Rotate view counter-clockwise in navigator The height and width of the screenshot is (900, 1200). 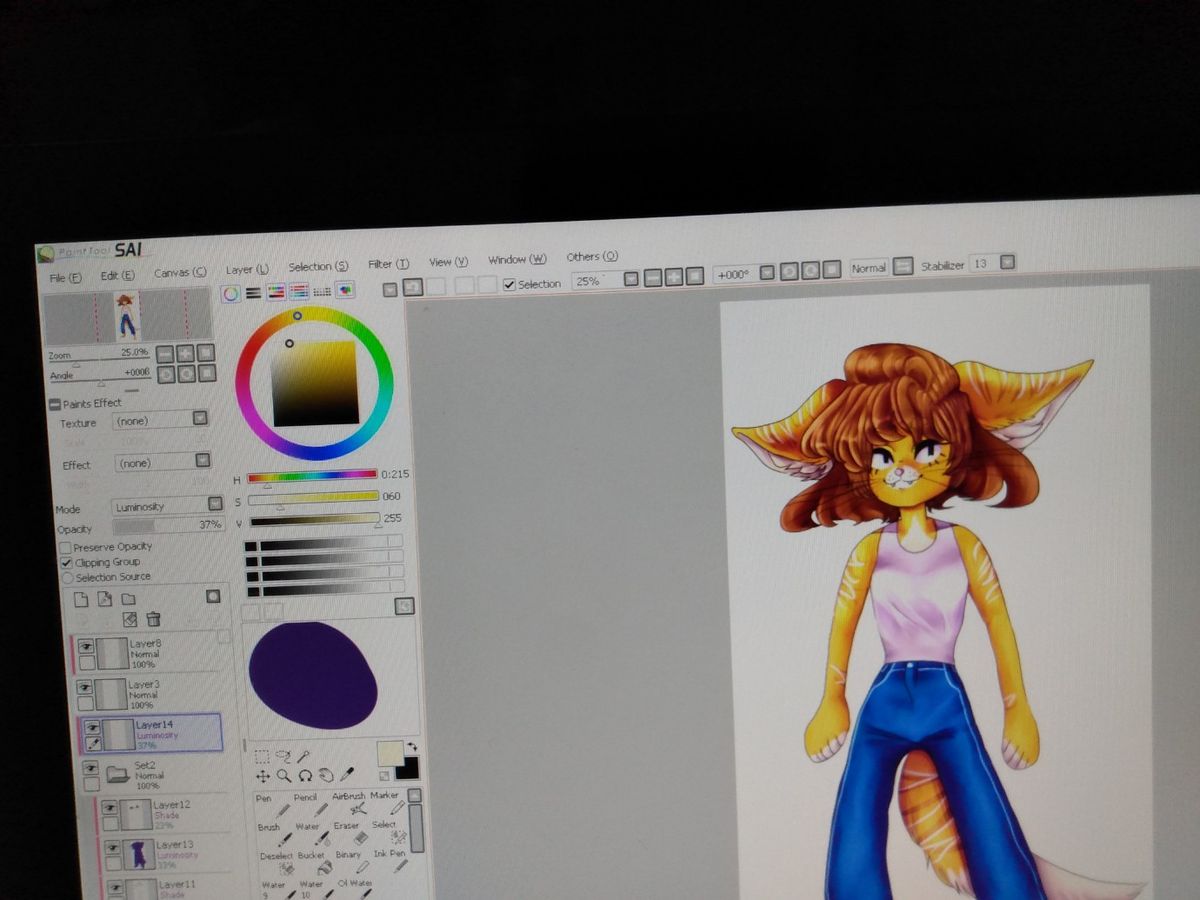[165, 374]
